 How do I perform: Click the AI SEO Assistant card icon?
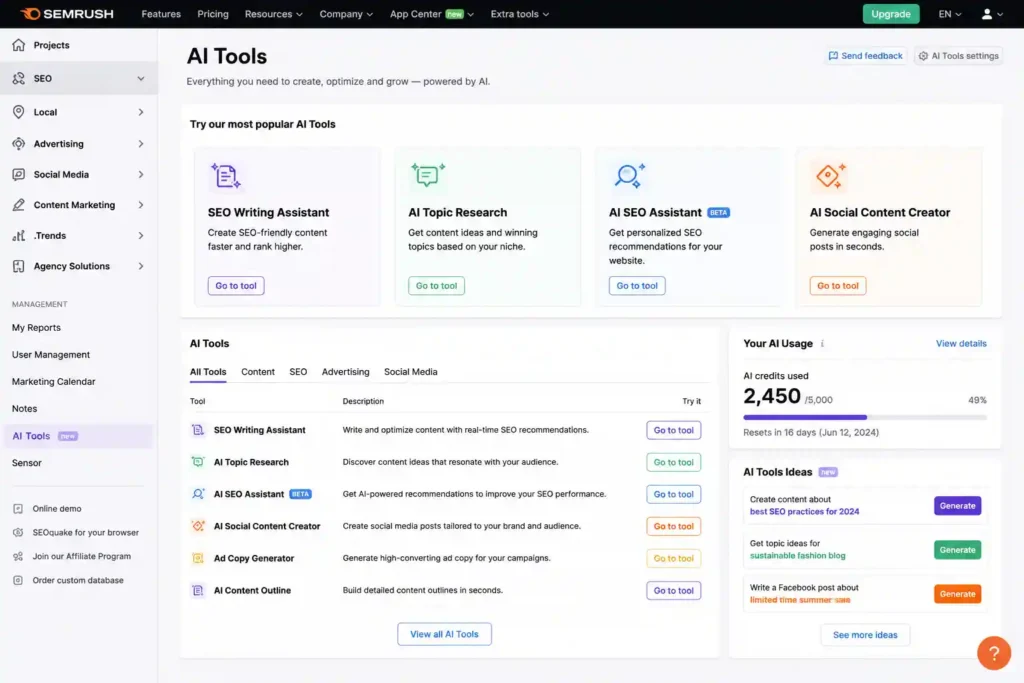629,176
